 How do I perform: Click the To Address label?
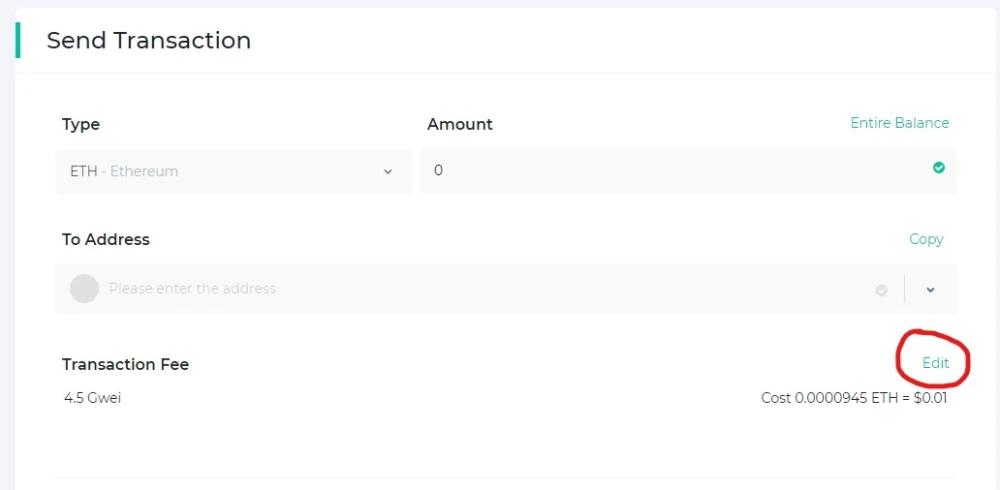click(106, 239)
